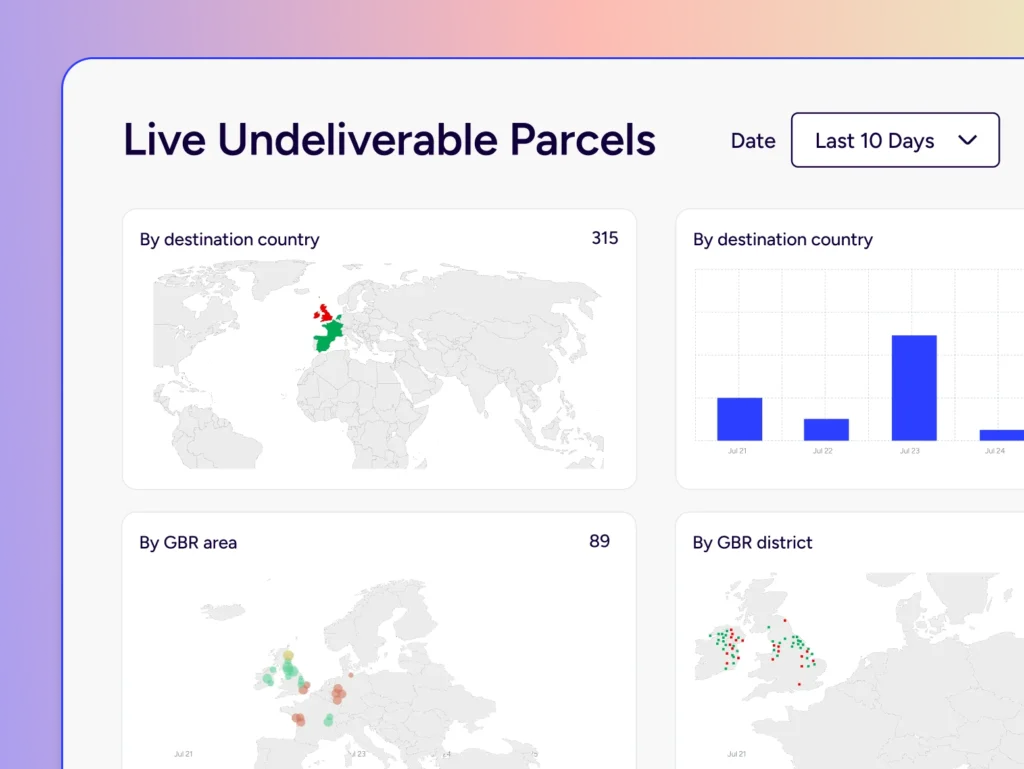Click the 89 count on GBR area card
This screenshot has height=769, width=1024.
(599, 541)
